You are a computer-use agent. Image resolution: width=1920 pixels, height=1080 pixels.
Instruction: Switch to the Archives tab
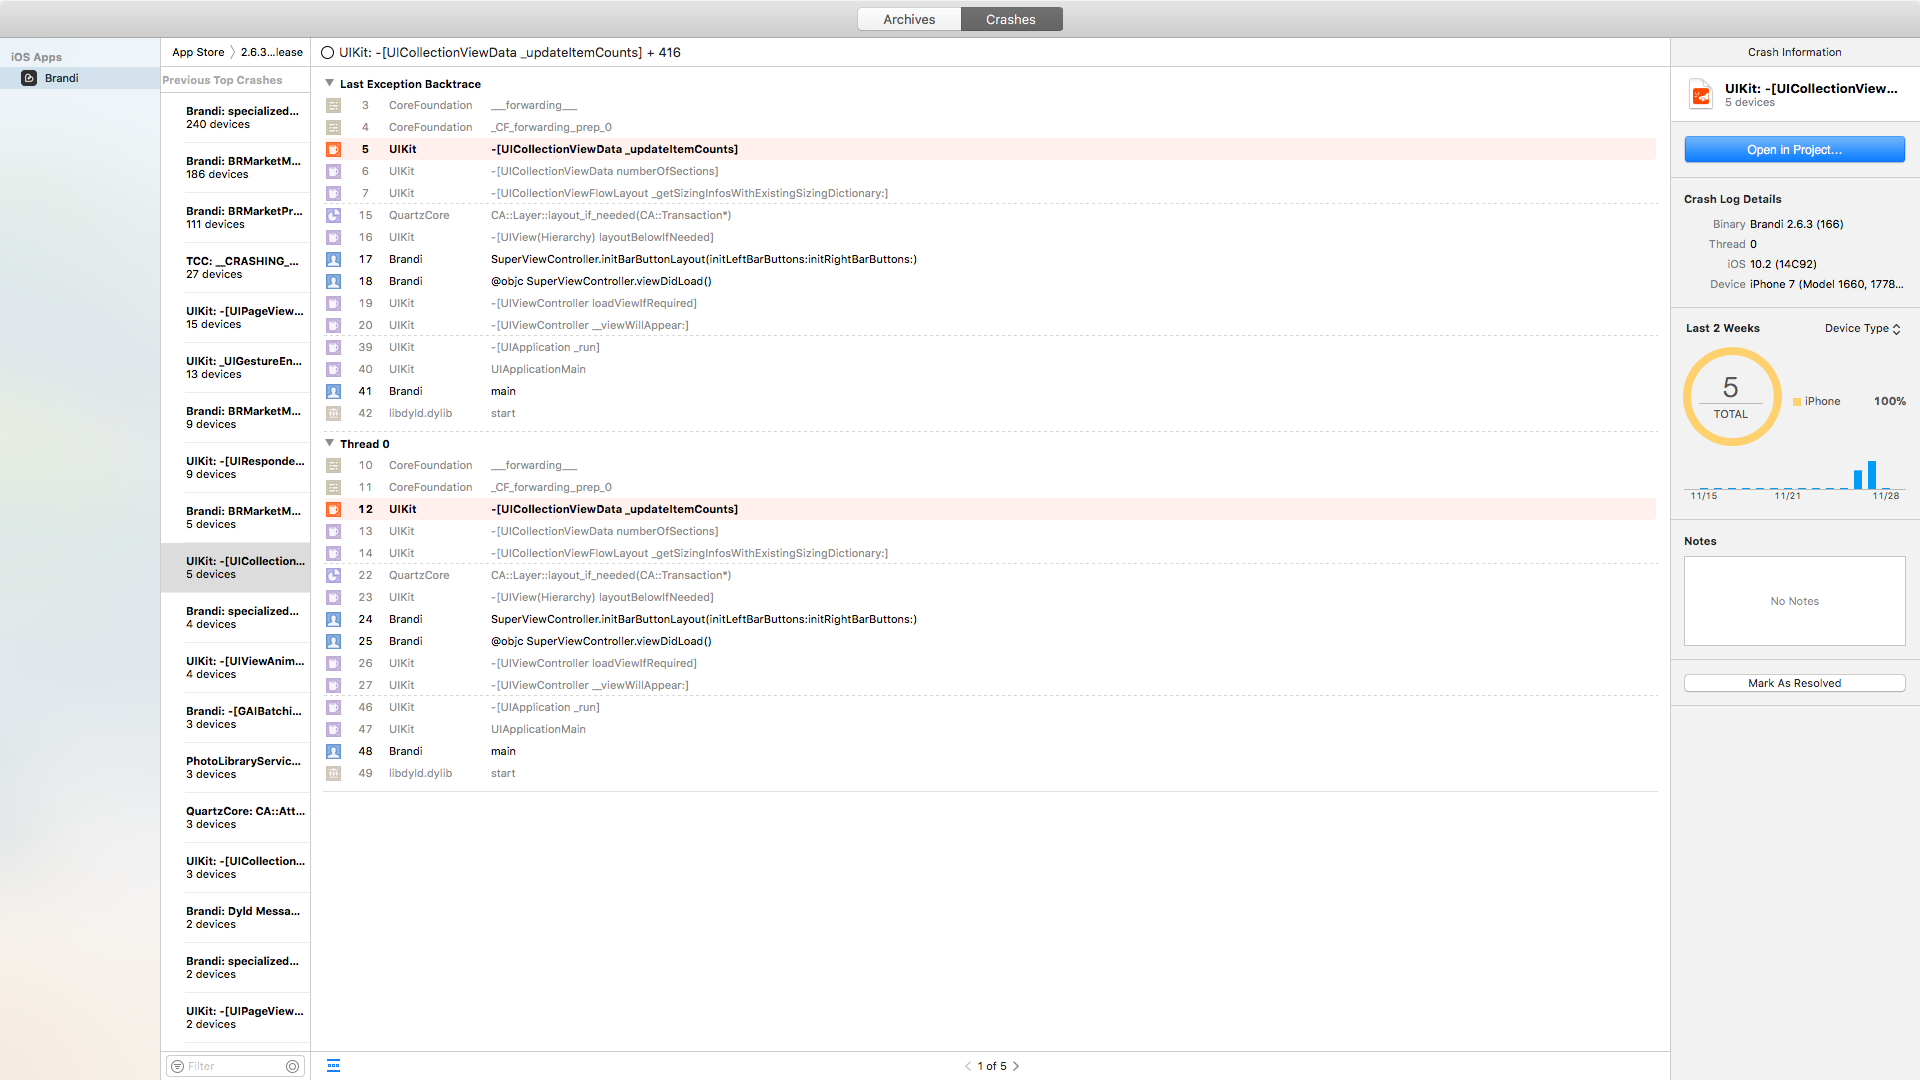click(x=909, y=19)
